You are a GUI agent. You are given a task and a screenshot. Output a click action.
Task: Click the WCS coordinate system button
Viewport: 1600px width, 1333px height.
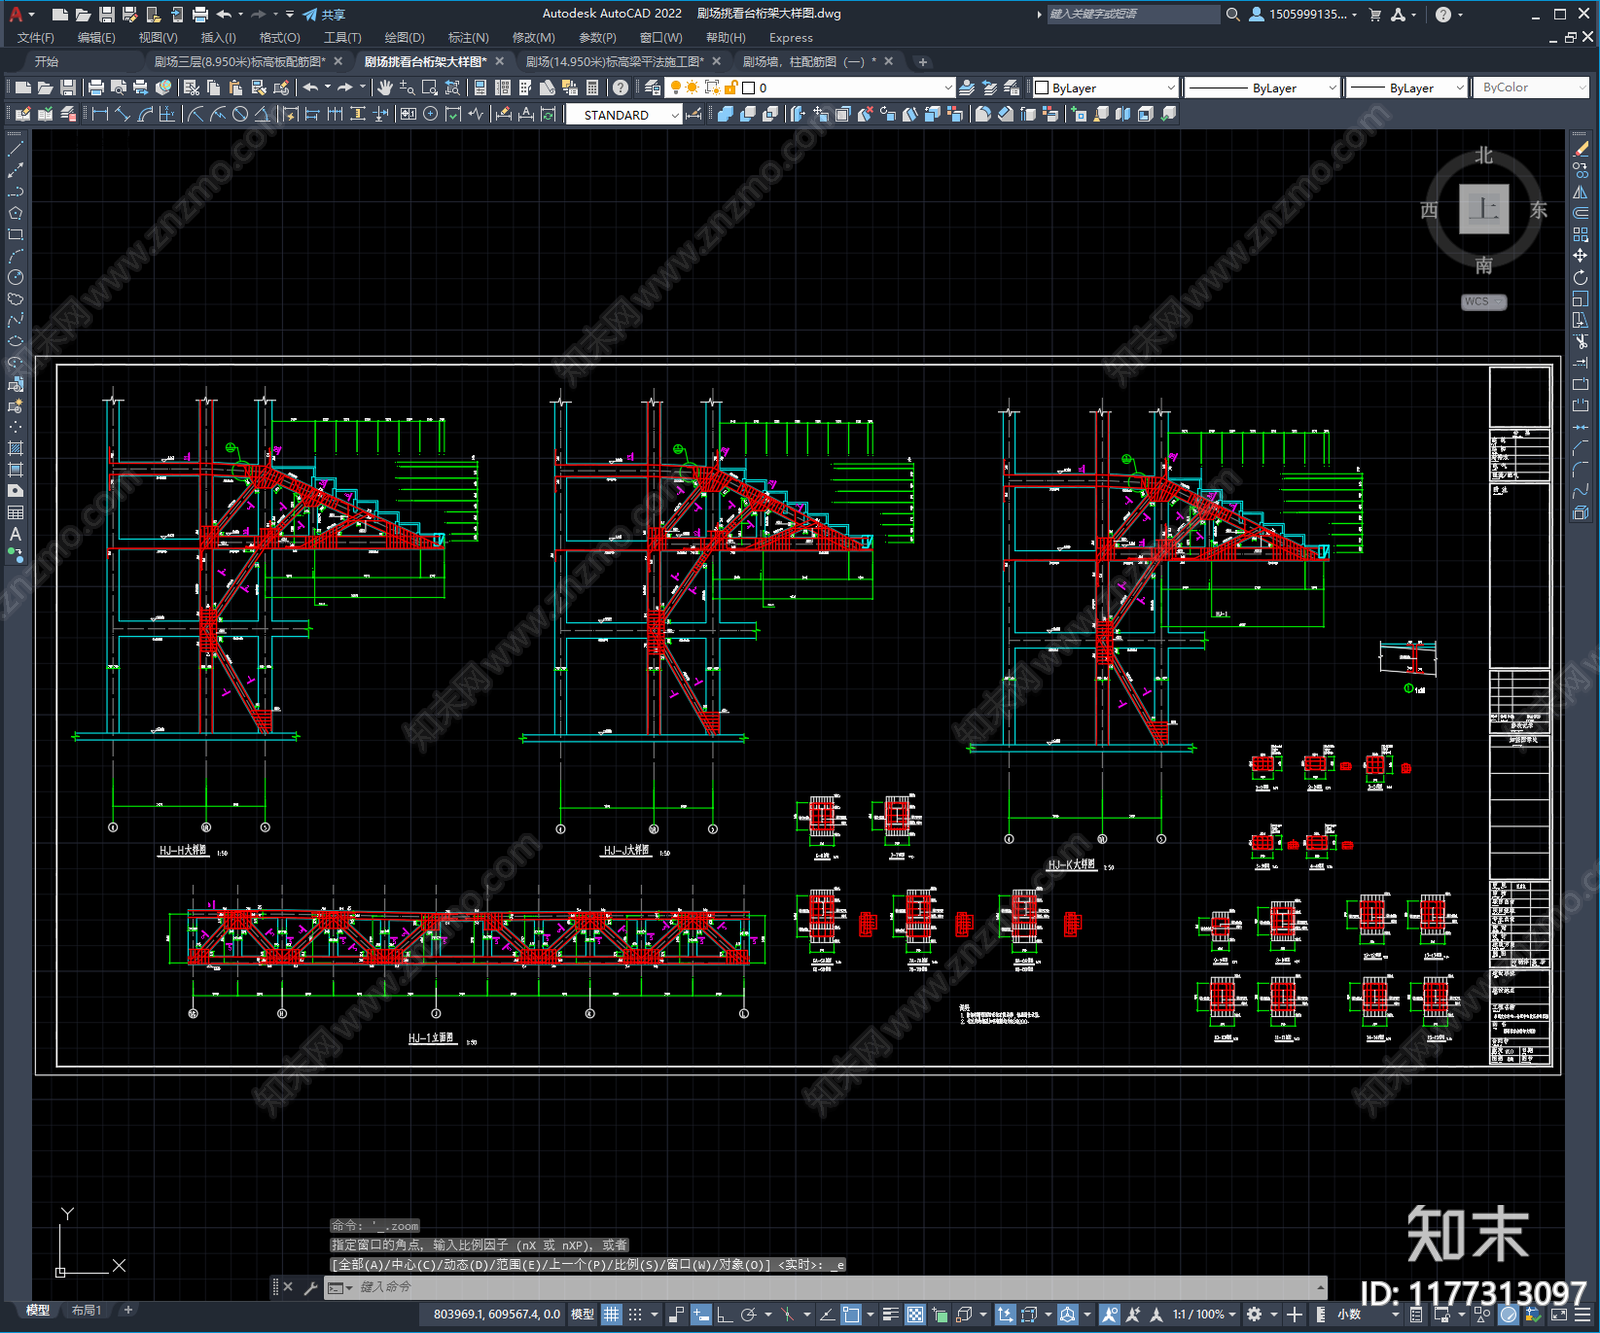(1483, 302)
